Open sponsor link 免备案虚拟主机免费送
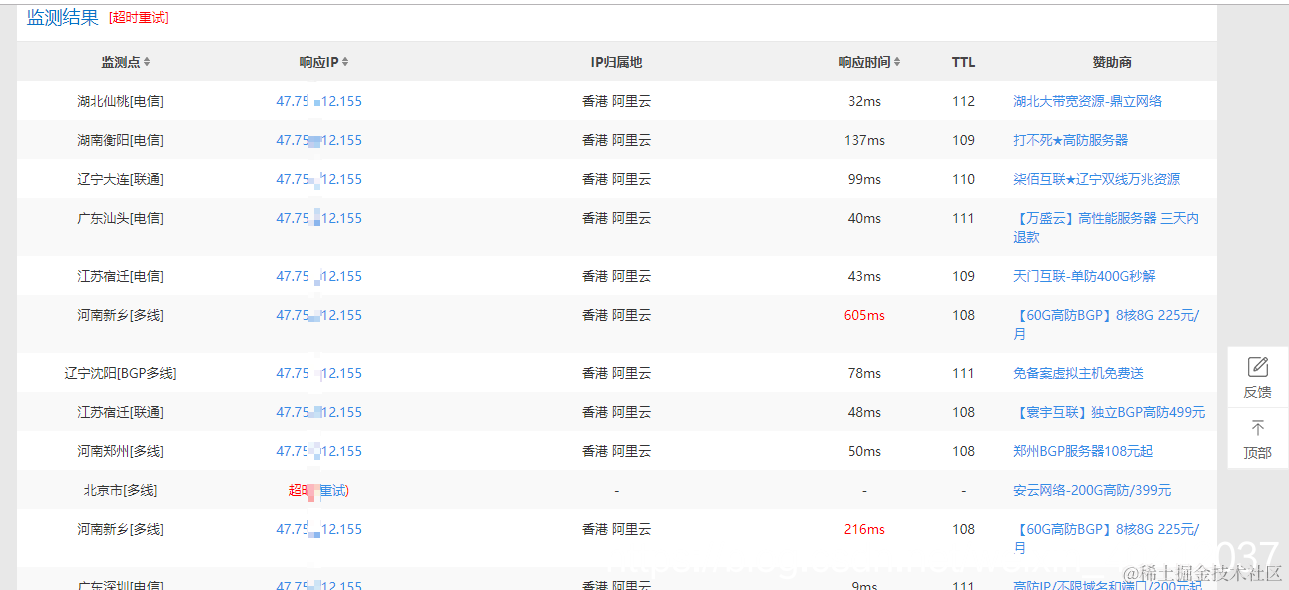The height and width of the screenshot is (590, 1289). click(x=1078, y=373)
